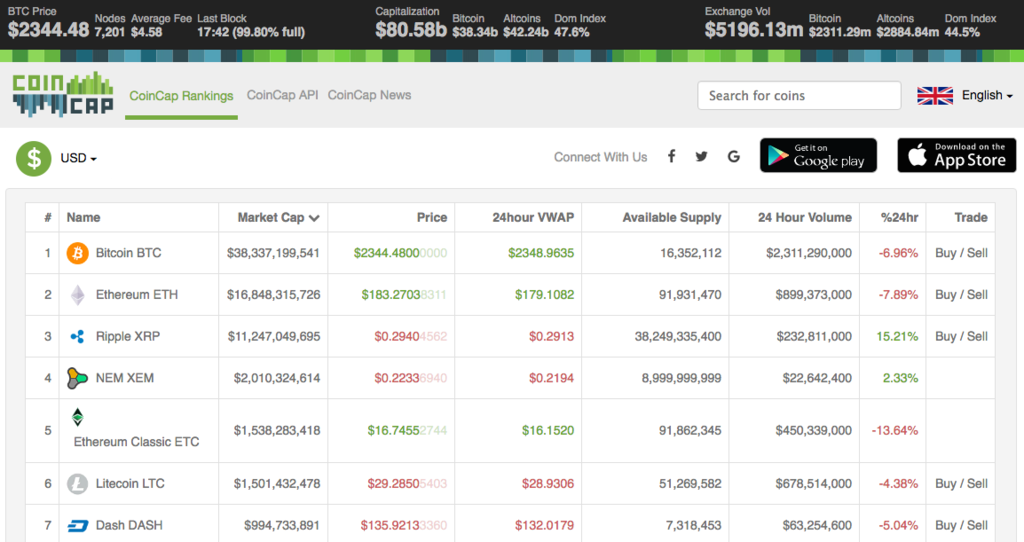Sort by the %24hr column header
This screenshot has width=1024, height=542.
(899, 217)
